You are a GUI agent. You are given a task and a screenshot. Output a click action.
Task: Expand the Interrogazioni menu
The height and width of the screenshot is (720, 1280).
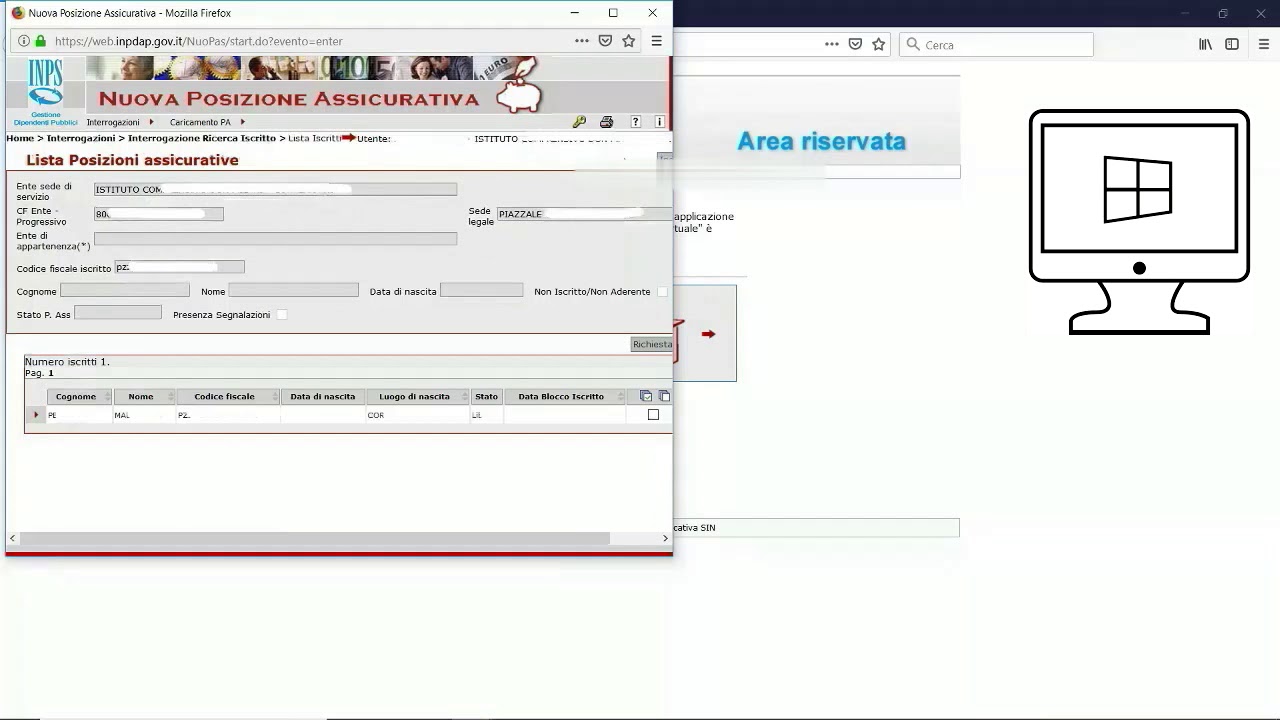(120, 122)
